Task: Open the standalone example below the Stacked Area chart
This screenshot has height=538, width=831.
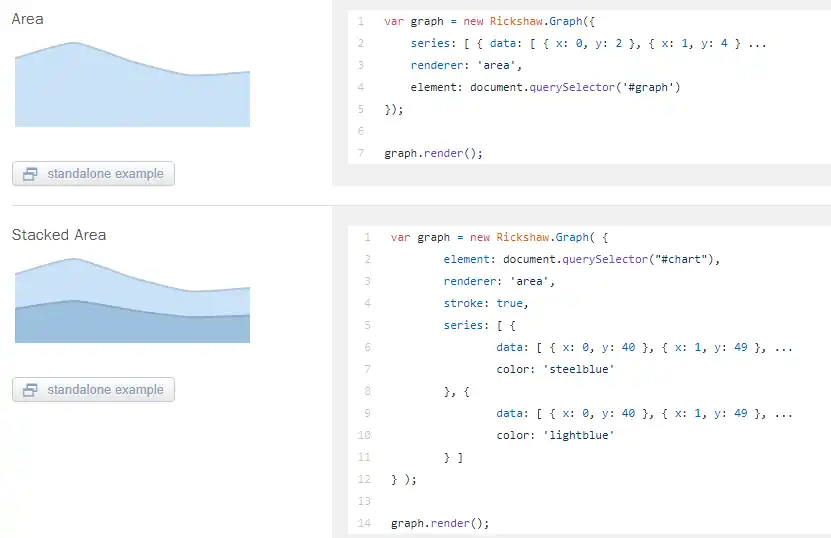Action: [94, 390]
